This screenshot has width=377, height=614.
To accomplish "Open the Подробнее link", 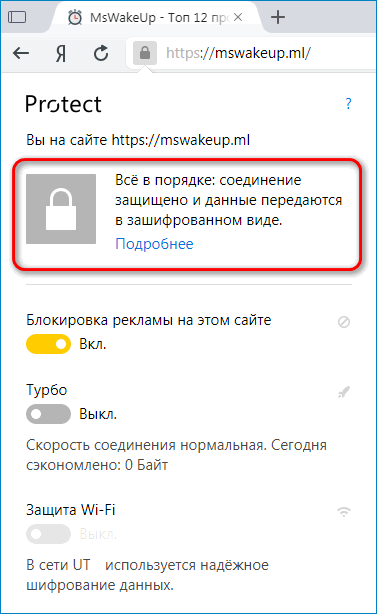I will [x=154, y=244].
